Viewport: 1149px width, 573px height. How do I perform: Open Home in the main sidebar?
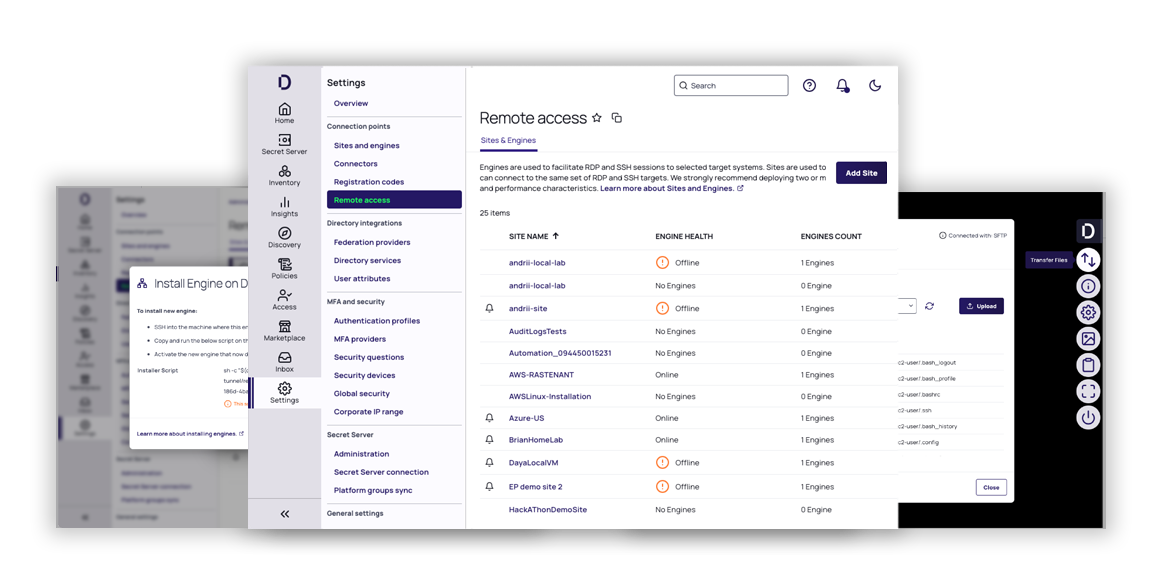pyautogui.click(x=284, y=114)
